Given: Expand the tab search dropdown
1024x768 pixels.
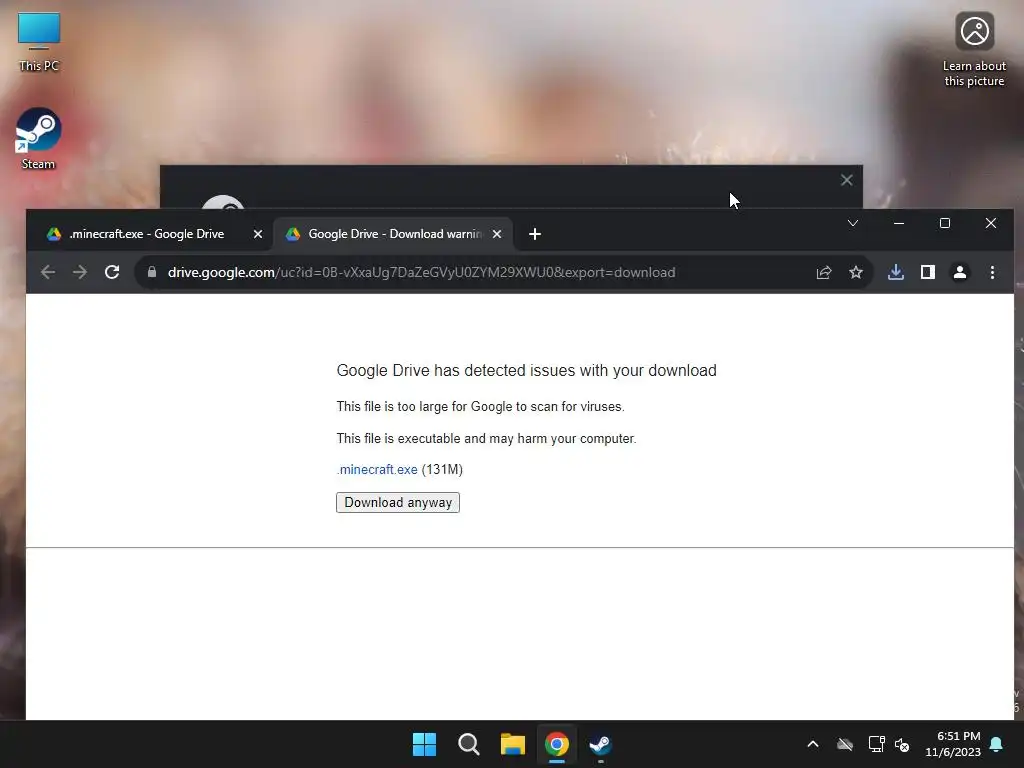Looking at the screenshot, I should click(853, 223).
